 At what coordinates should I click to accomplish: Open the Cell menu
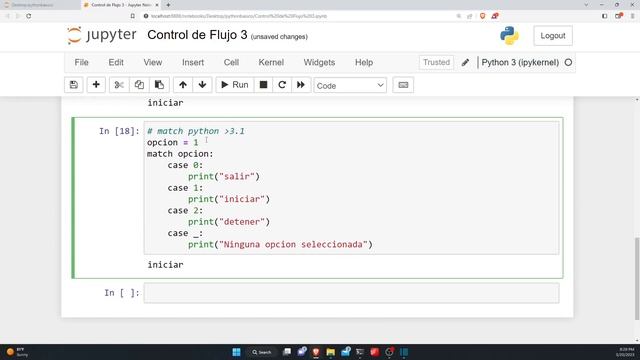pyautogui.click(x=231, y=62)
